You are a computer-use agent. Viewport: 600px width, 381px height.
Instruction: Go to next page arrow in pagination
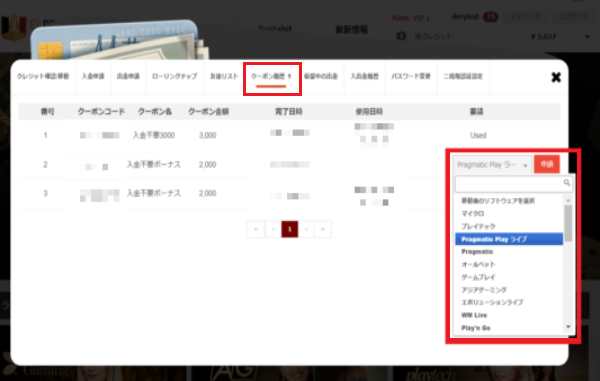306,229
